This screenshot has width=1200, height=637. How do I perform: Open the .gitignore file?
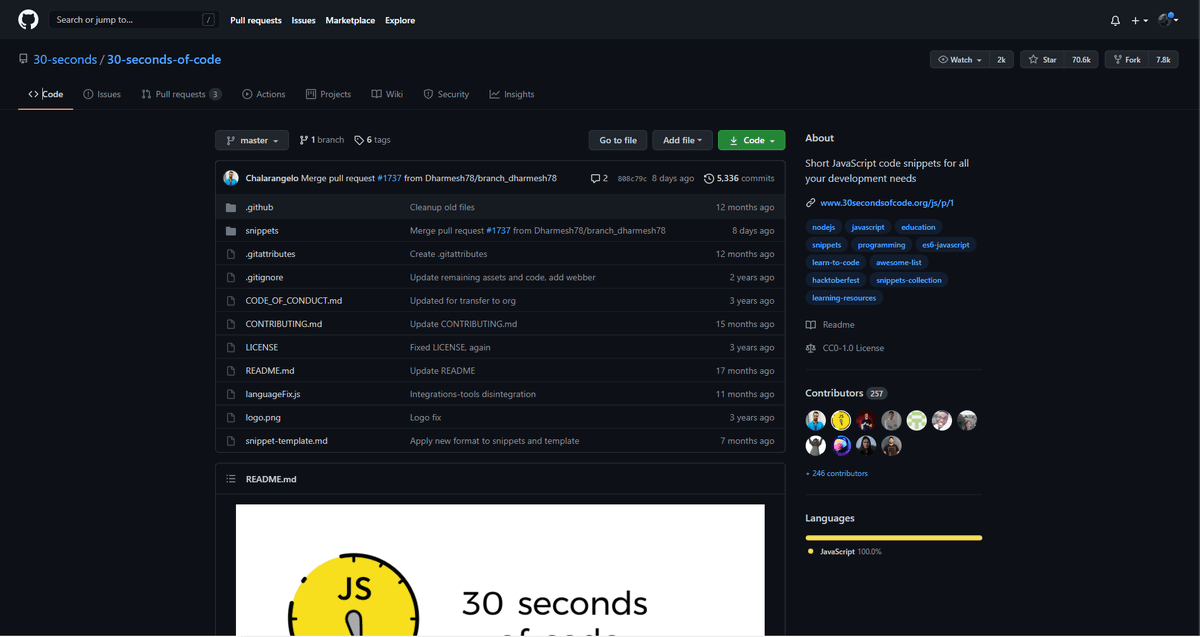[x=264, y=277]
